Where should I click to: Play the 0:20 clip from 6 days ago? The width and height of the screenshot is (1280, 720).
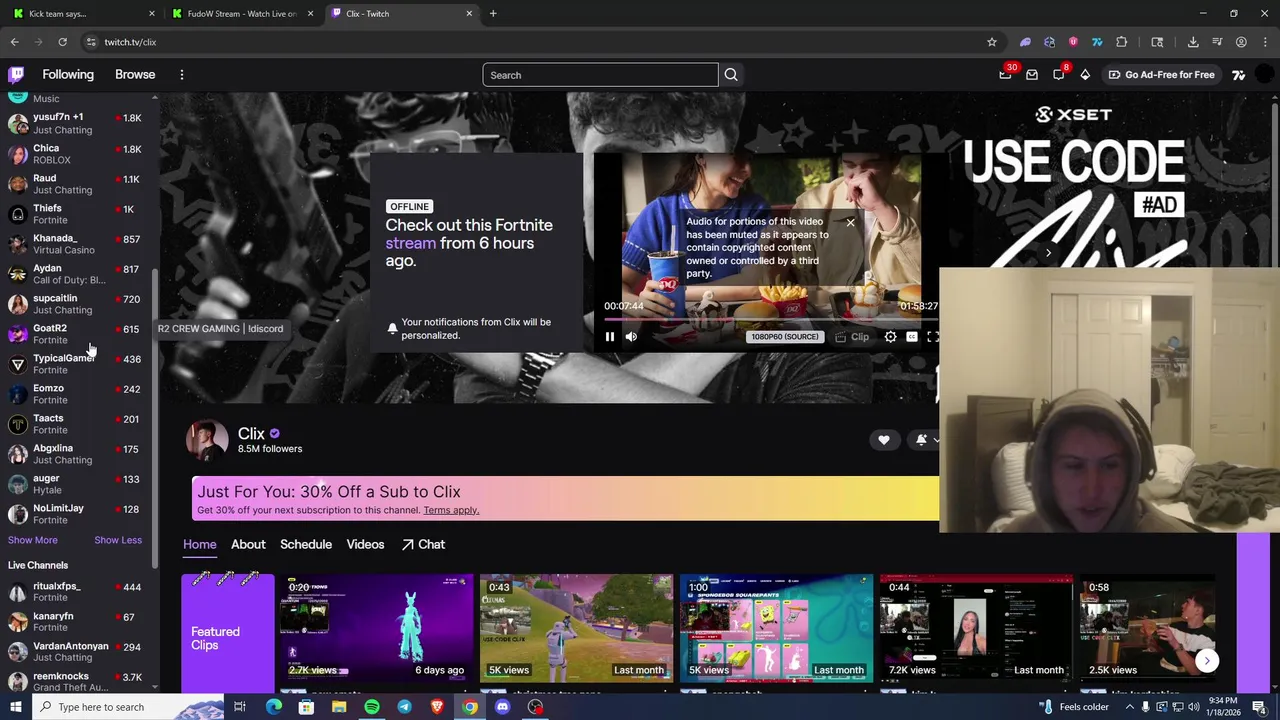coord(376,628)
